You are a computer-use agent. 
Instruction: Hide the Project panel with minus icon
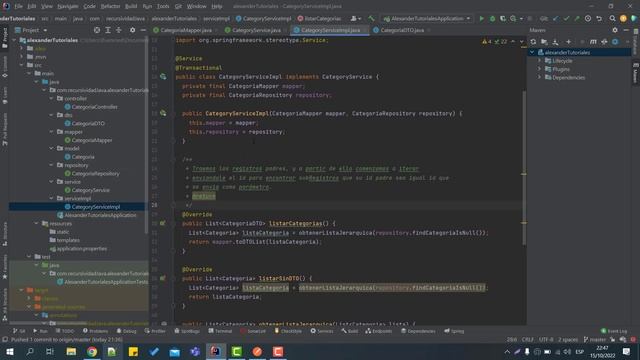(x=143, y=30)
